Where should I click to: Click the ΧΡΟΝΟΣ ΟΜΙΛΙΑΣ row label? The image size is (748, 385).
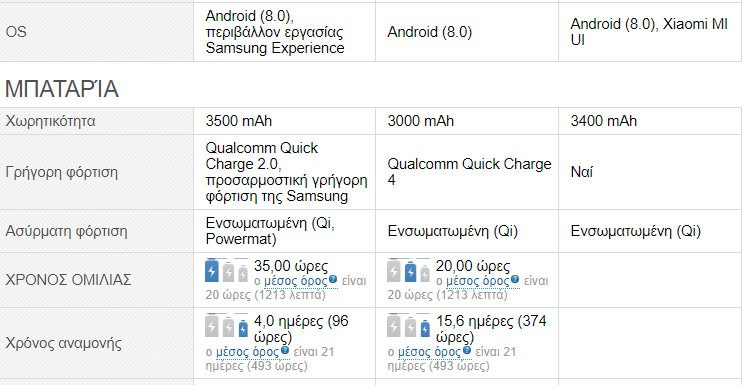click(x=68, y=280)
